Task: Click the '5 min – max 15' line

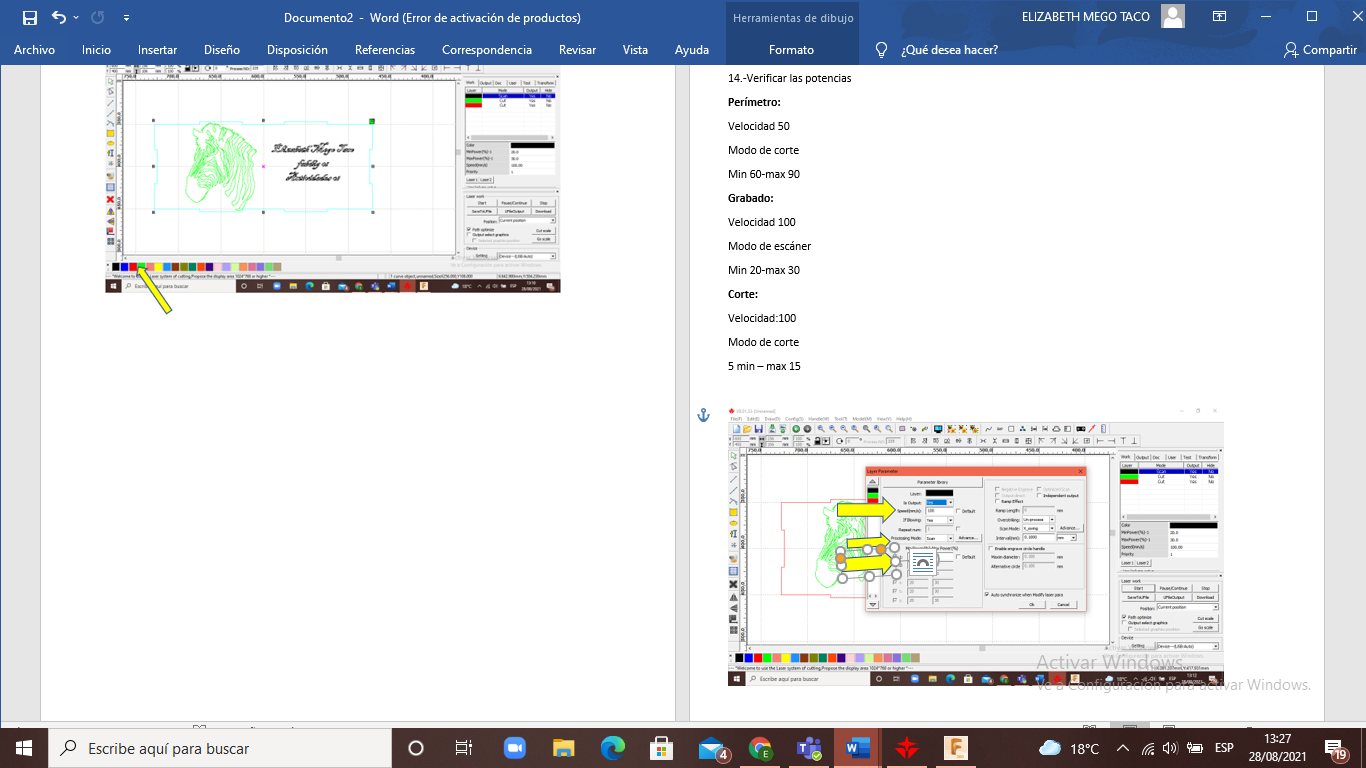Action: (764, 366)
